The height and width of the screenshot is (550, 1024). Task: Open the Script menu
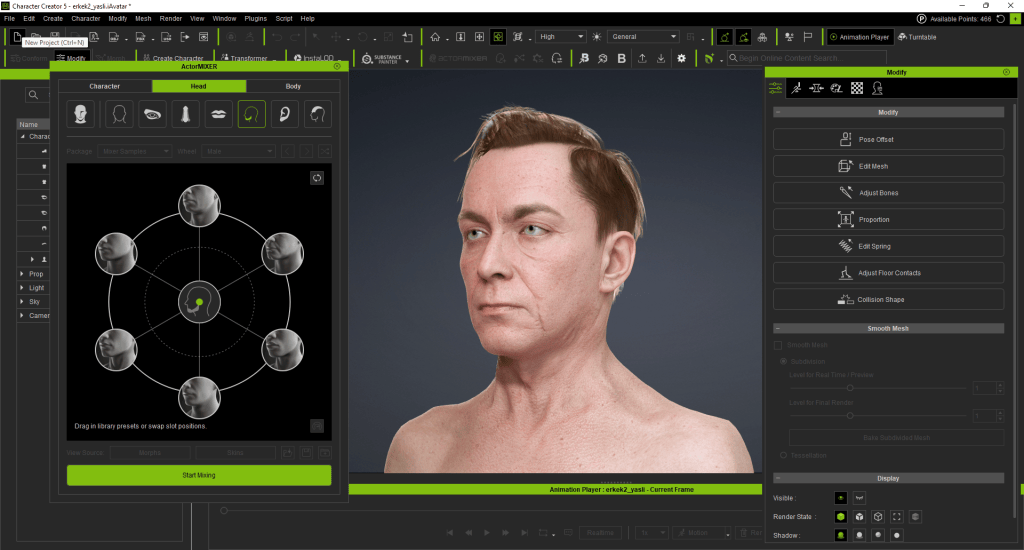pyautogui.click(x=284, y=18)
